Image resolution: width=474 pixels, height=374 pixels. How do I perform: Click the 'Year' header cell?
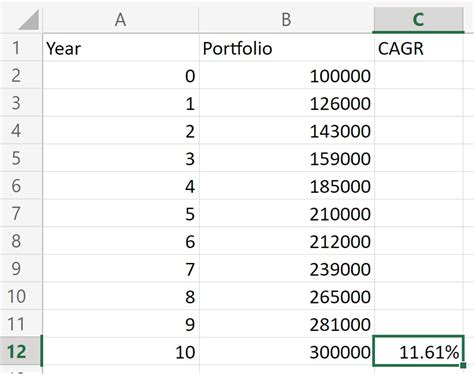coord(121,48)
